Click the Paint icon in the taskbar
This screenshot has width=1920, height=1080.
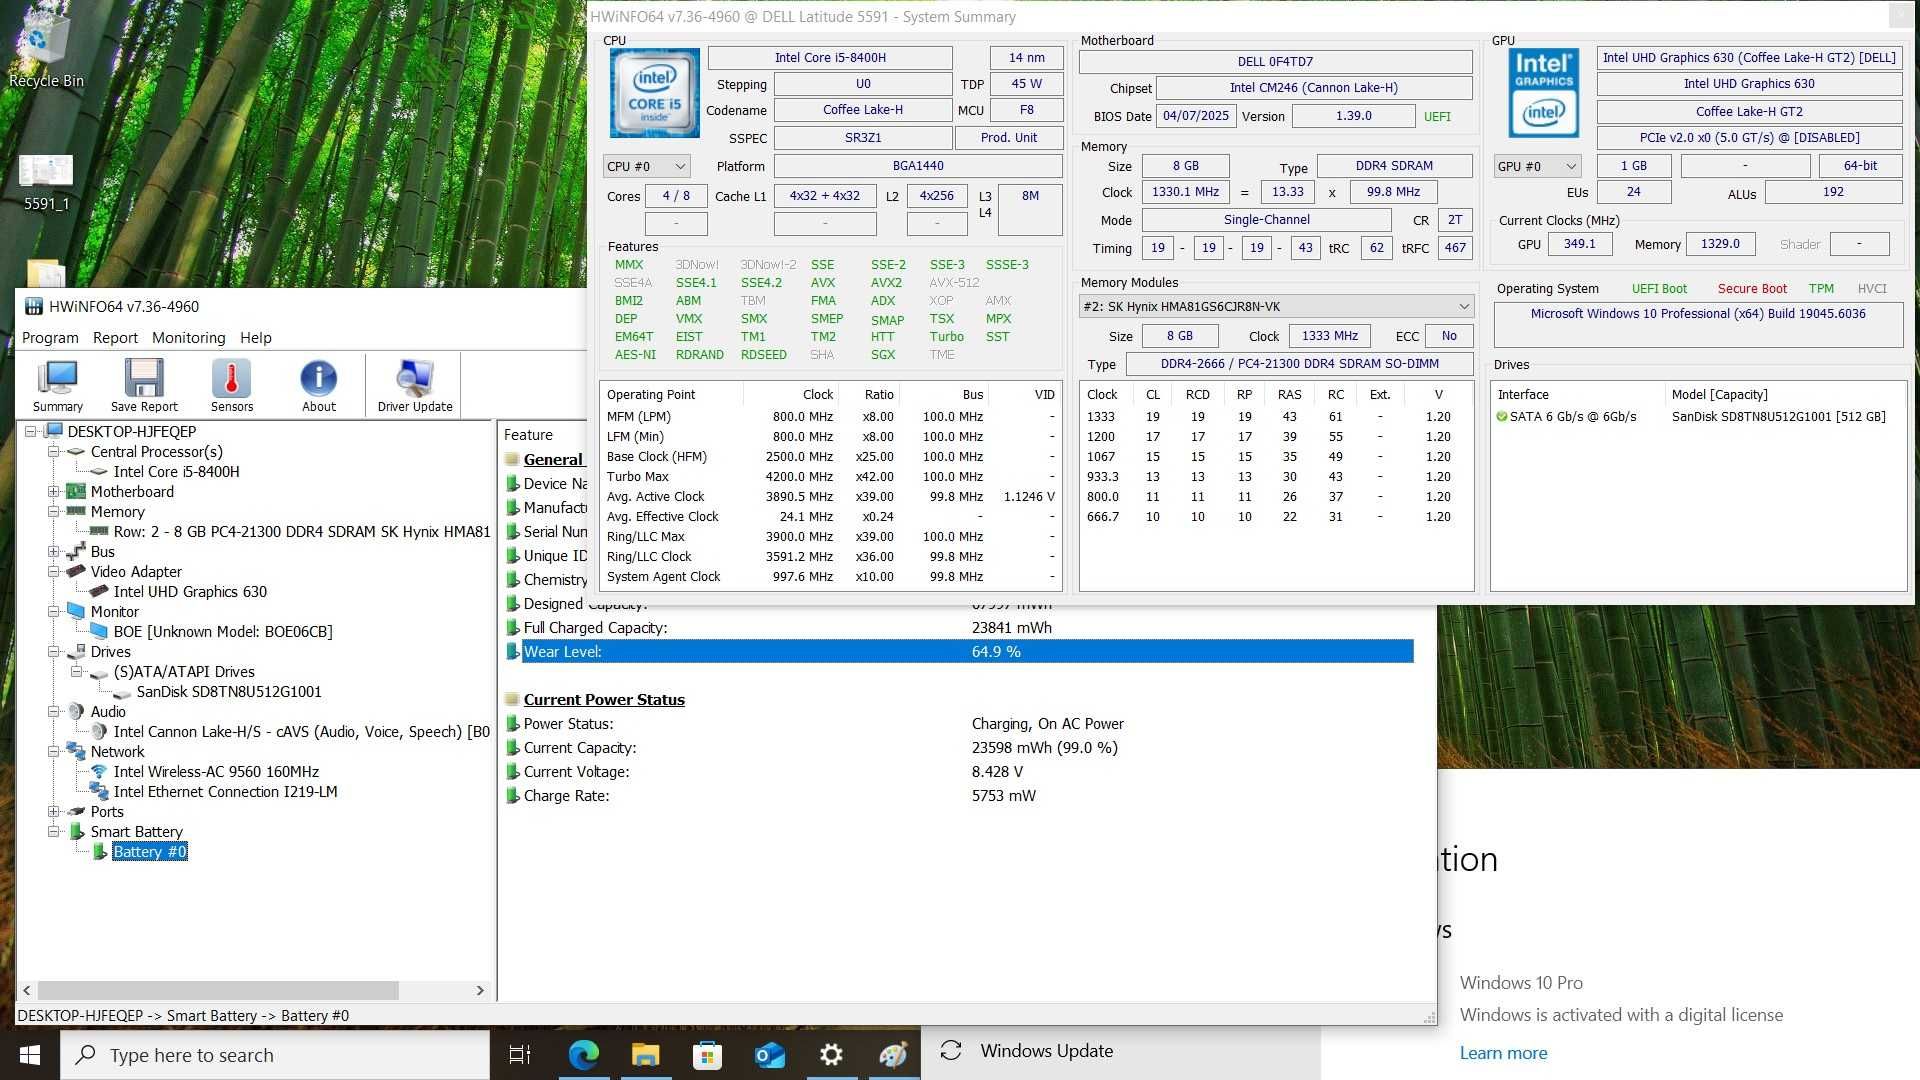(x=893, y=1055)
